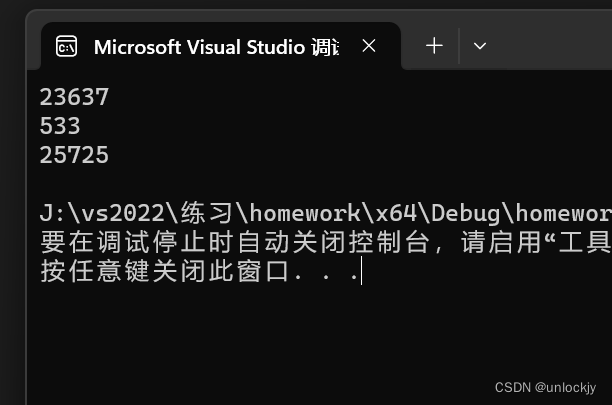Click the line about auto-closing the console
612x405 pixels.
coord(326,242)
